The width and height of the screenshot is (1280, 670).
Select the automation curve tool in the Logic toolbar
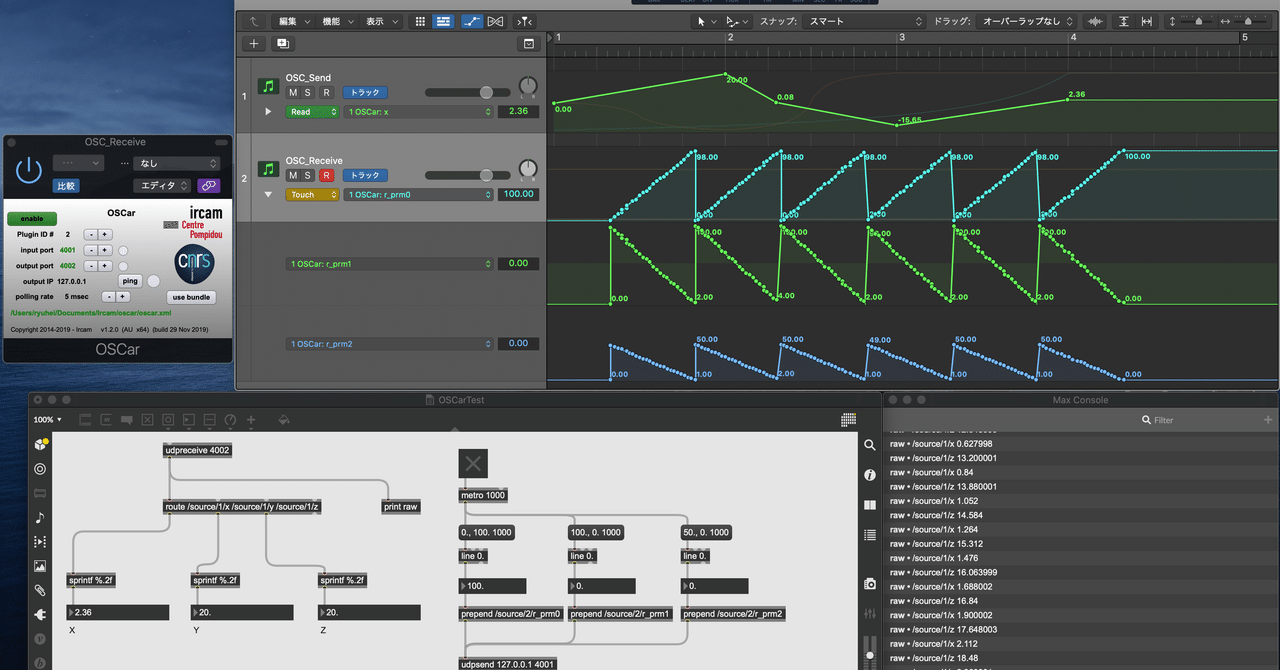tap(471, 21)
